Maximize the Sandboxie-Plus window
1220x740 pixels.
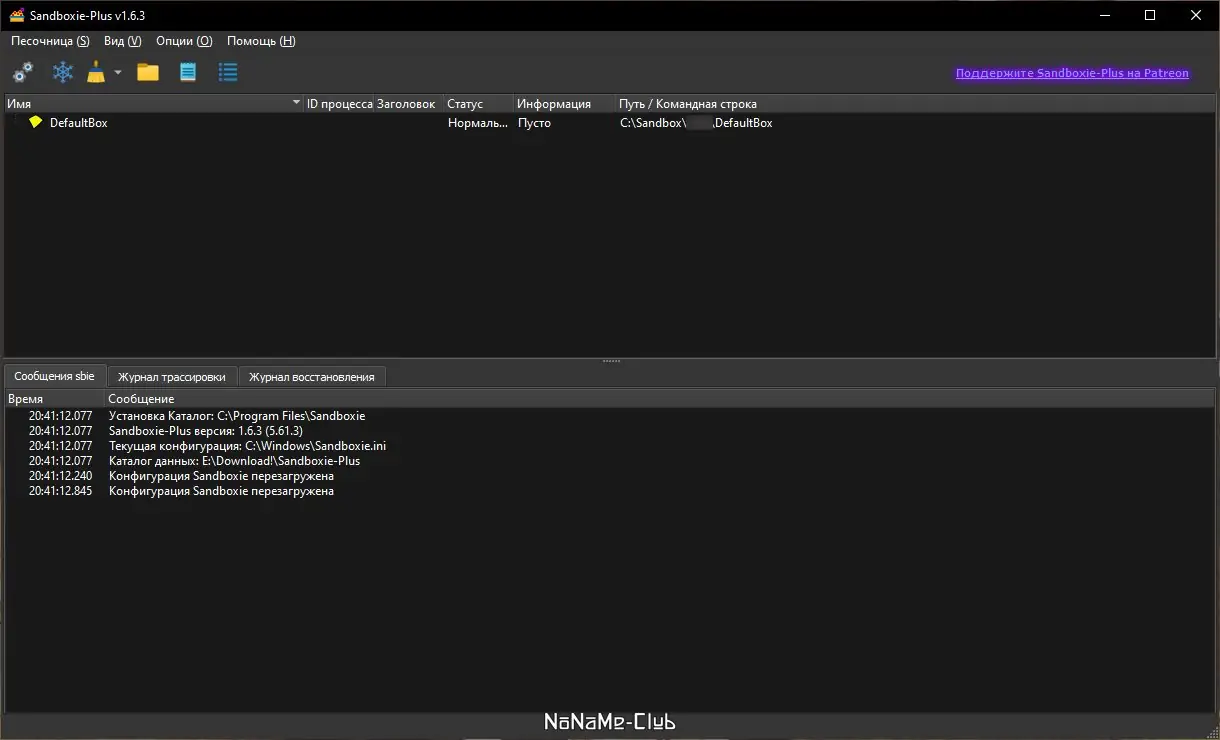[1150, 15]
